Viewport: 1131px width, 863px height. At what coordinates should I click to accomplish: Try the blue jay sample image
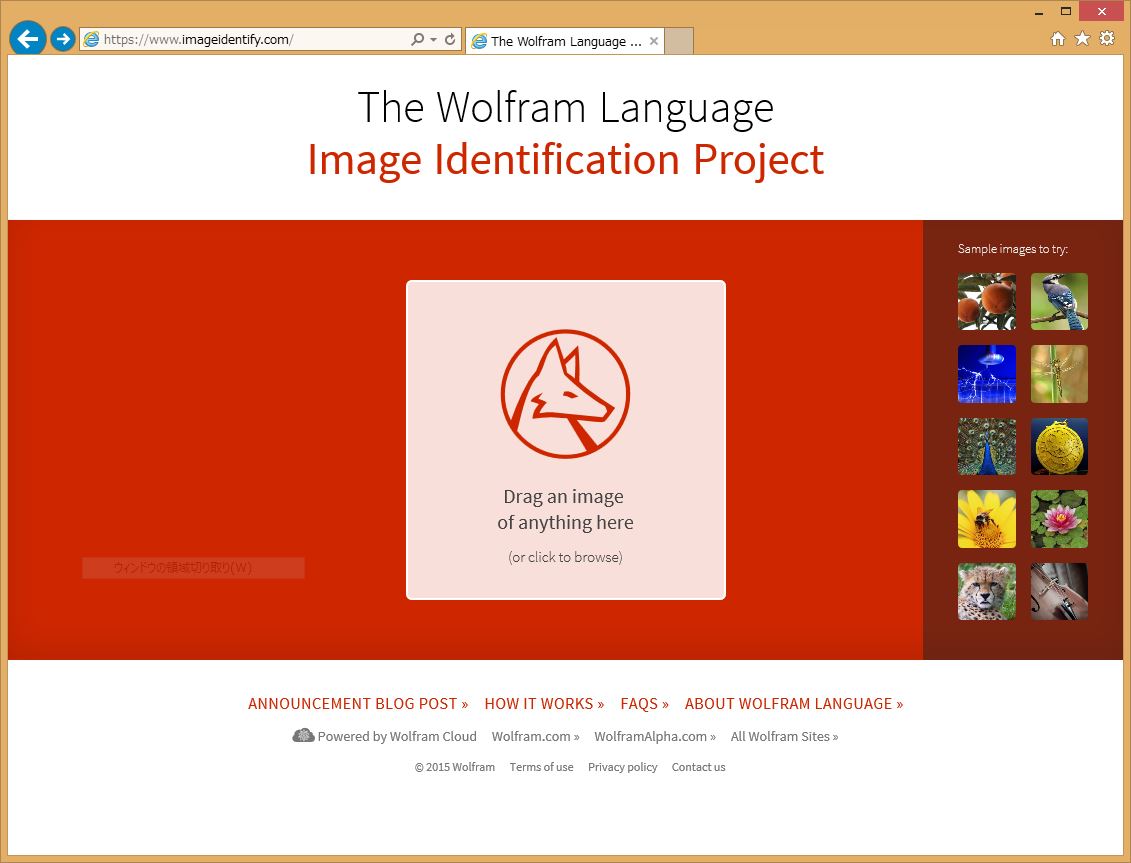point(1059,302)
